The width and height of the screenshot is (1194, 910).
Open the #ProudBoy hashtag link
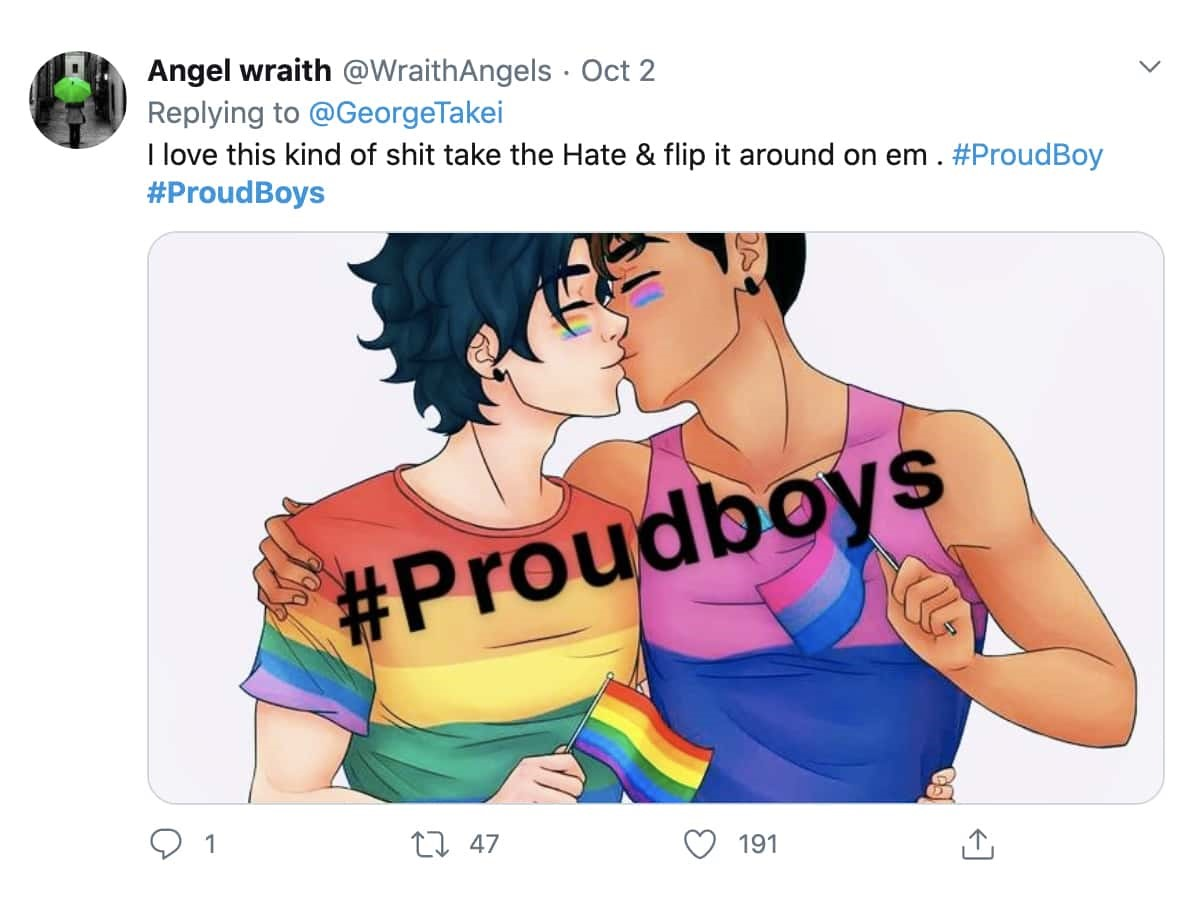coord(1027,155)
